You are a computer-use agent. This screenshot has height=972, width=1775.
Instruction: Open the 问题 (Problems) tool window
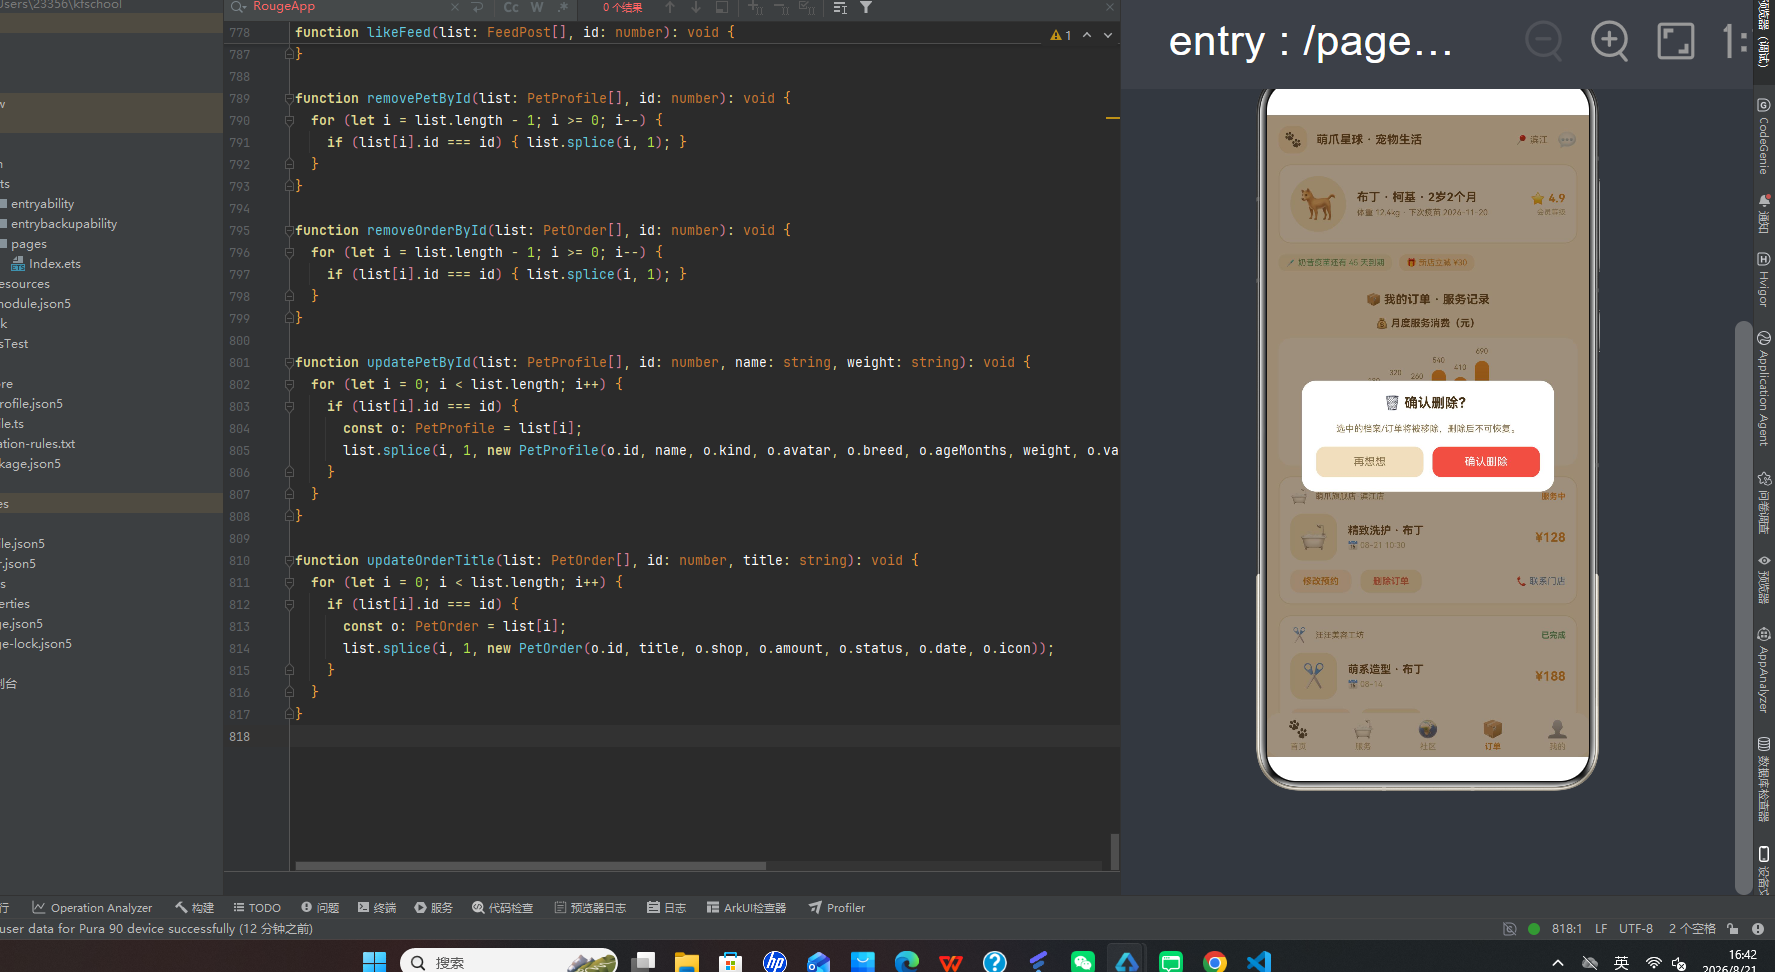[320, 908]
